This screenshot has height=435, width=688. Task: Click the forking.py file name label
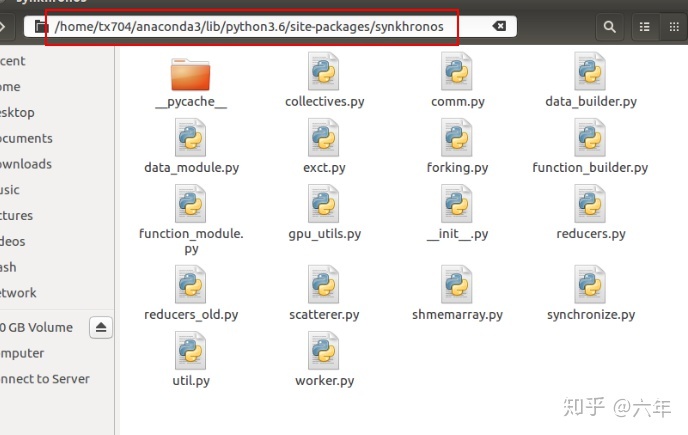coord(457,167)
